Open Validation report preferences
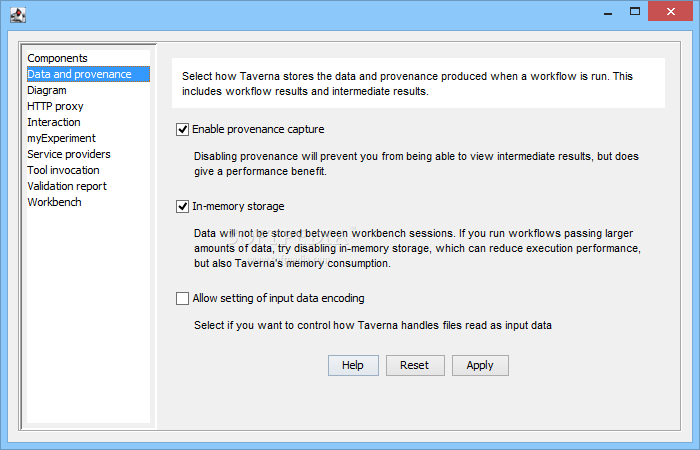Image resolution: width=700 pixels, height=450 pixels. pyautogui.click(x=88, y=186)
